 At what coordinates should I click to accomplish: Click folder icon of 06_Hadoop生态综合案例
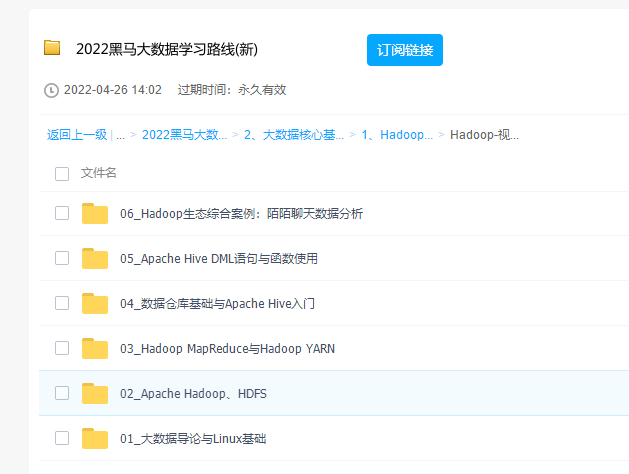coord(95,213)
